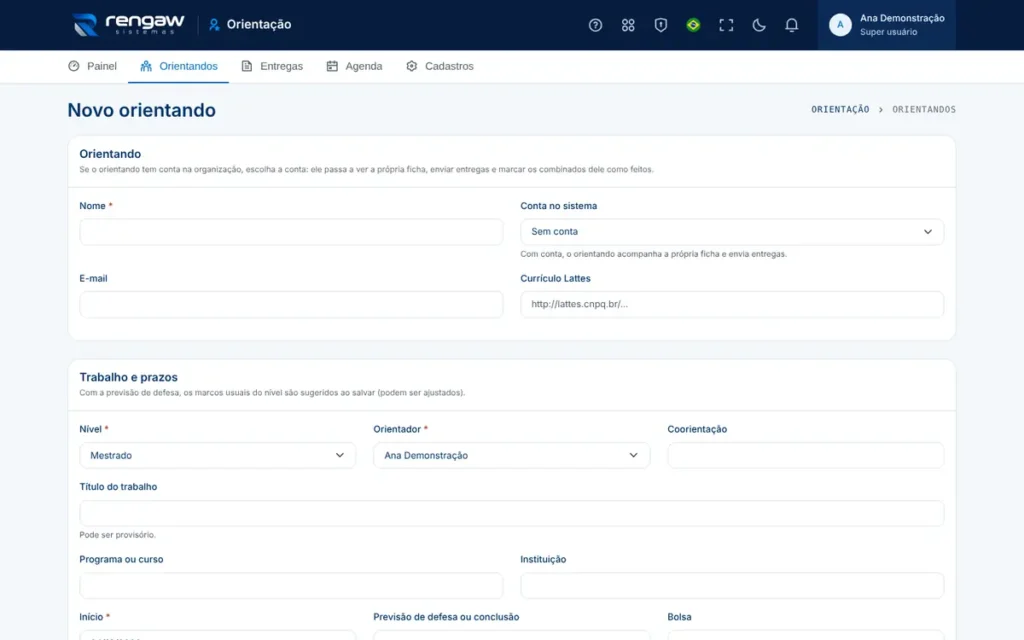Focus the Título do trabalho field
1024x640 pixels.
point(511,513)
